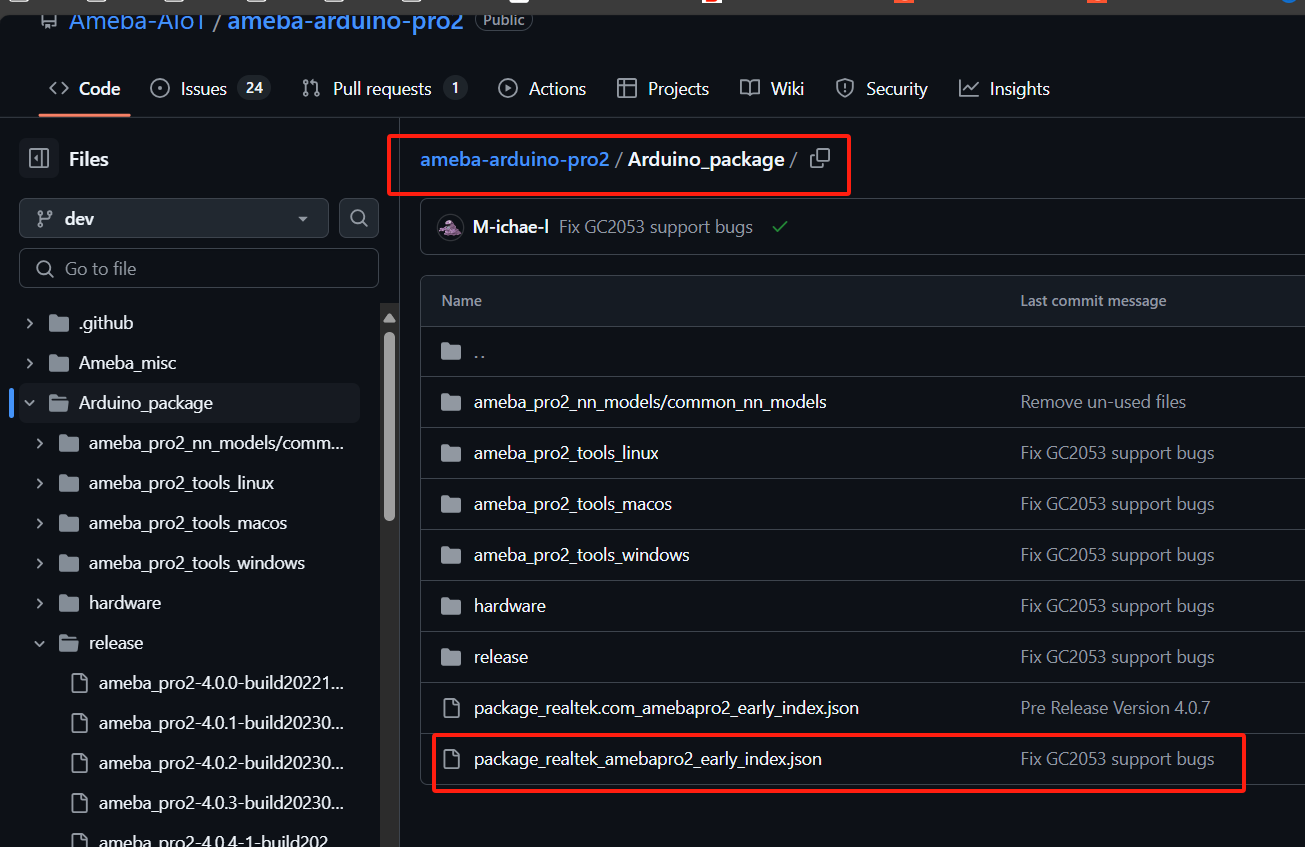The height and width of the screenshot is (847, 1305).
Task: Focus the Go to file search field
Action: click(x=199, y=268)
